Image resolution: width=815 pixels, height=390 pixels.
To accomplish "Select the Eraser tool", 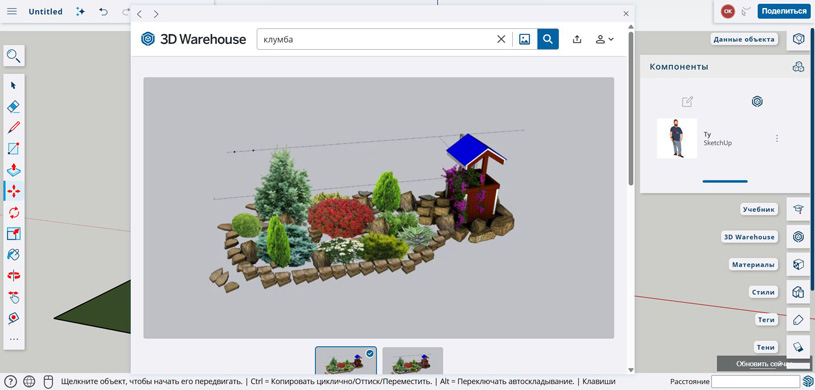I will coord(14,107).
